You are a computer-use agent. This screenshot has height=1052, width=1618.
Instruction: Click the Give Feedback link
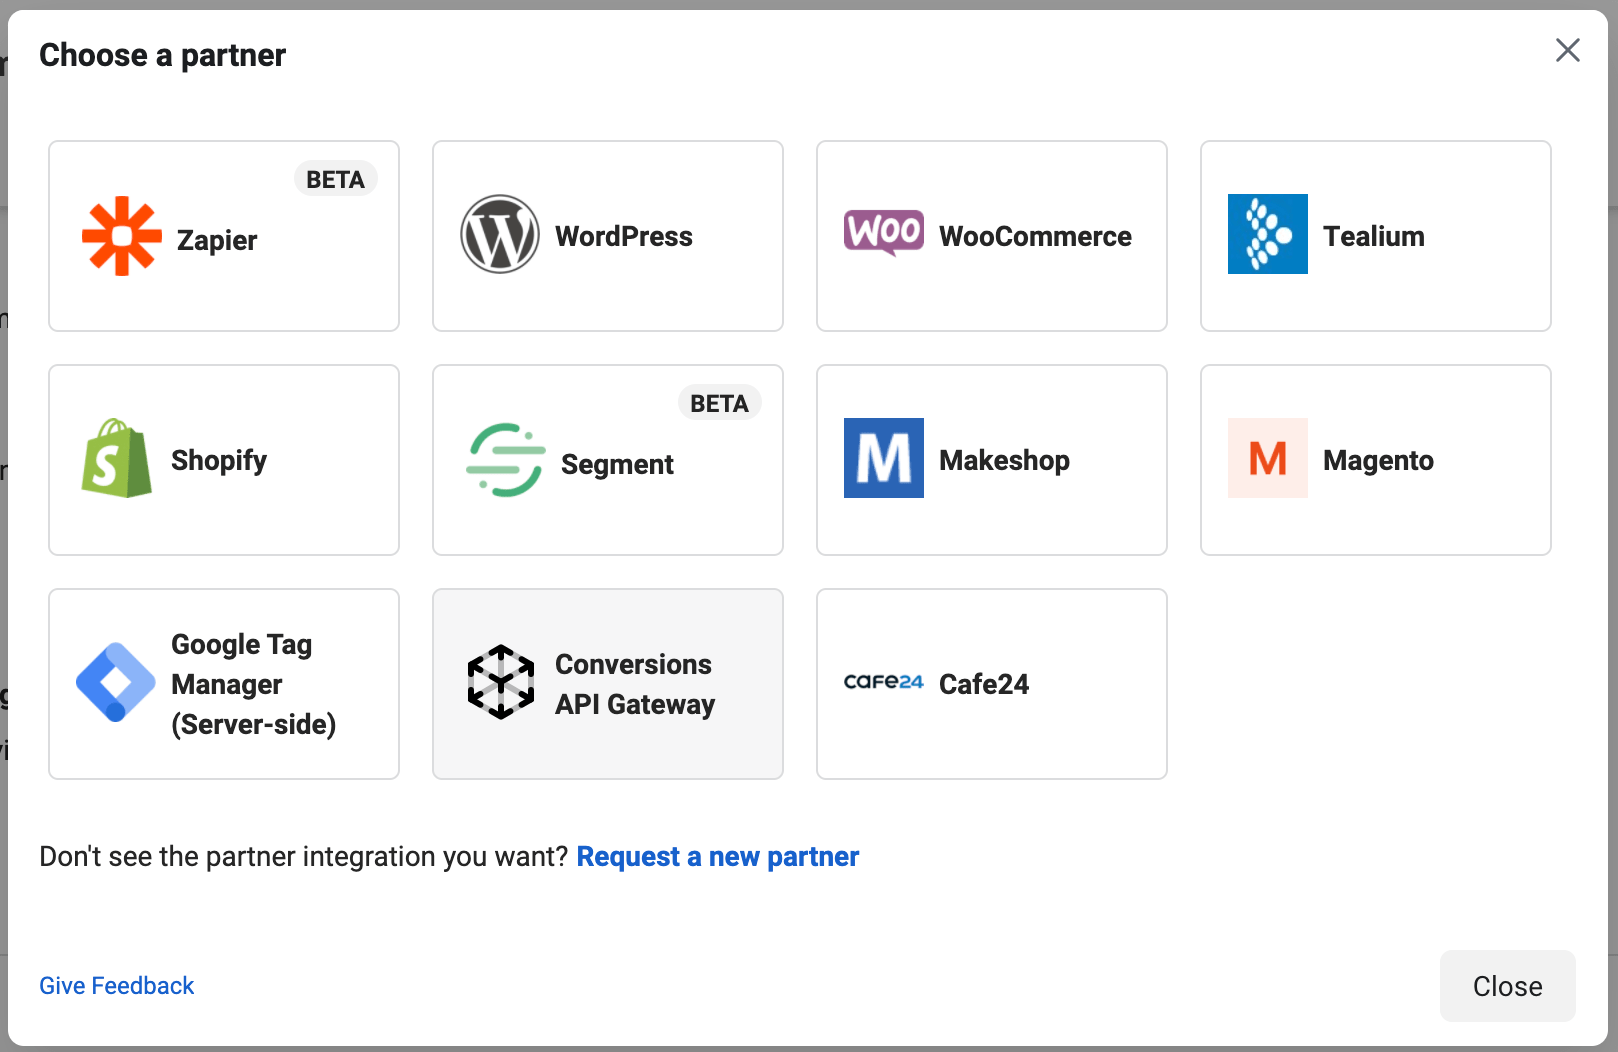[116, 986]
